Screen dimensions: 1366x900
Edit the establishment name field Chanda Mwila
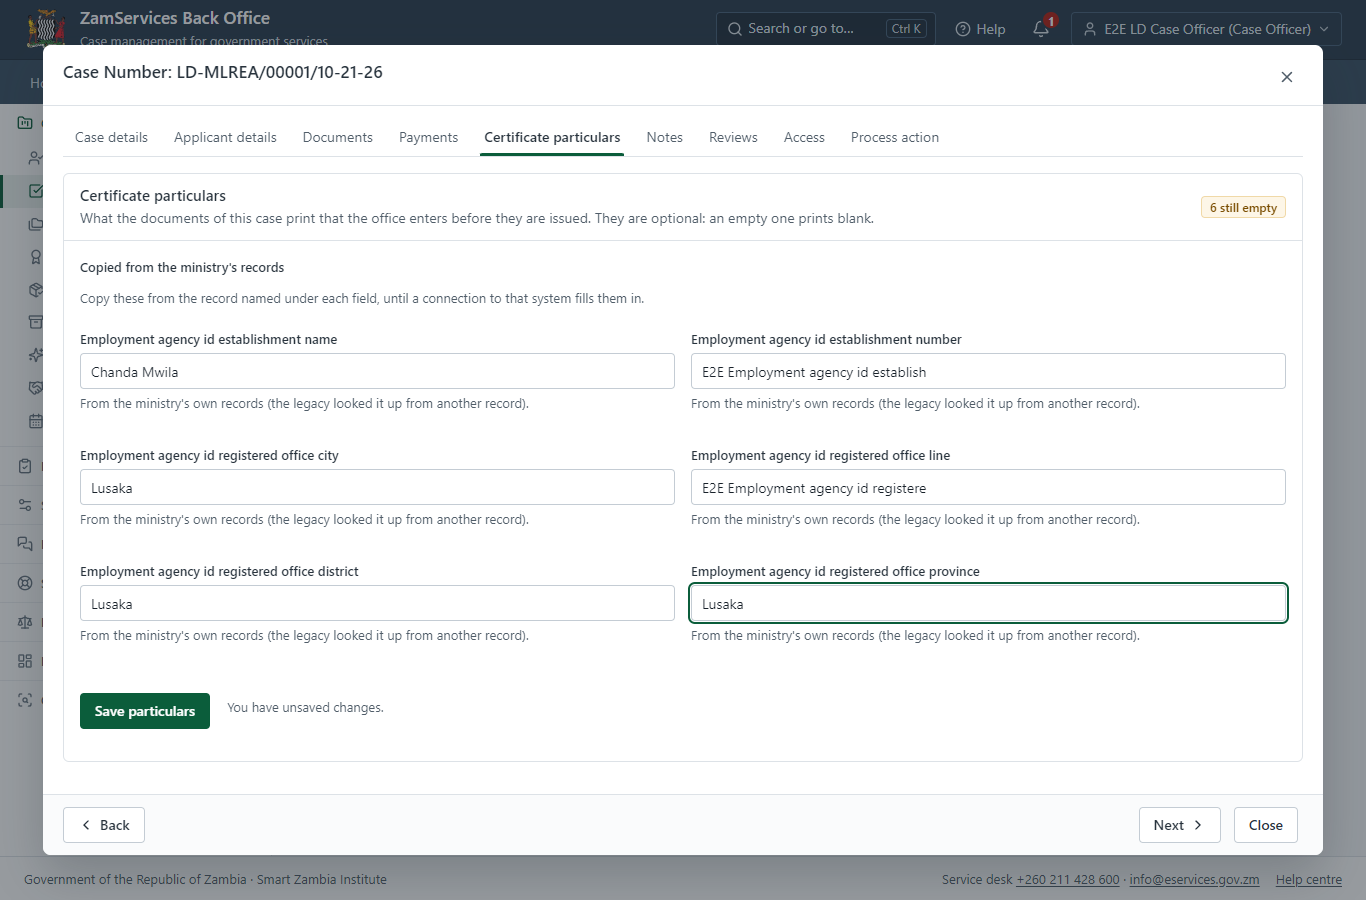pyautogui.click(x=377, y=371)
